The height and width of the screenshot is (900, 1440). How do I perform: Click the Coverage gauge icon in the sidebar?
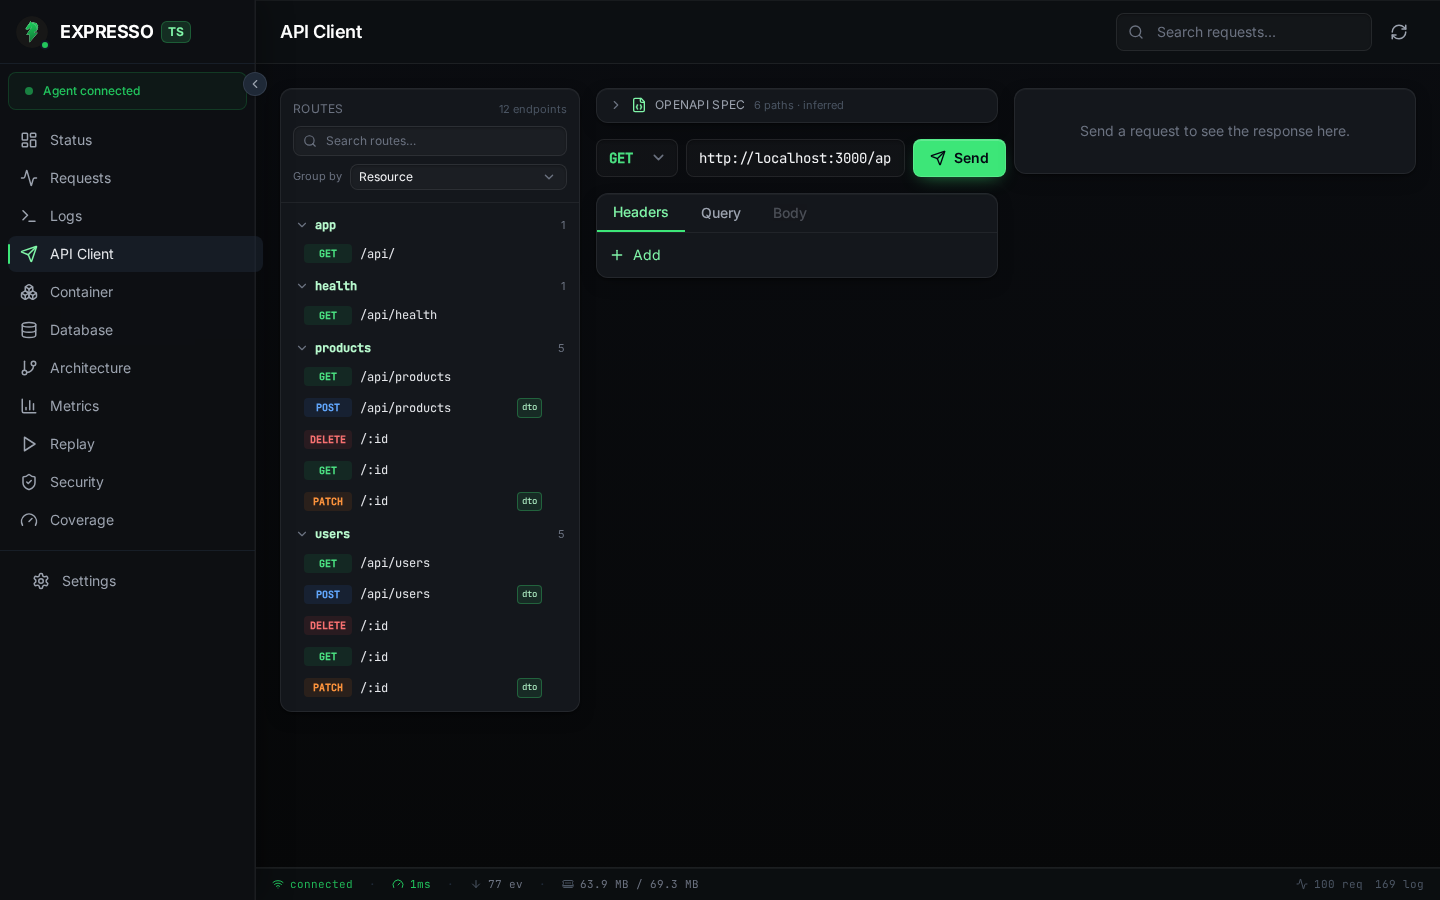[29, 520]
